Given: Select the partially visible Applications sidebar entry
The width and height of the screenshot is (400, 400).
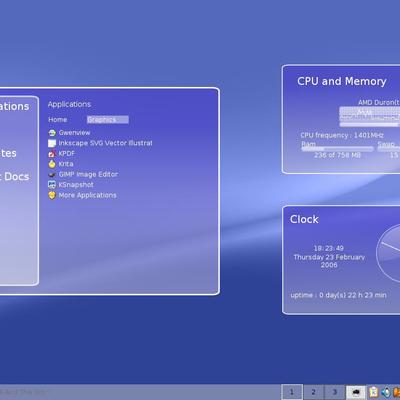Looking at the screenshot, I should coord(15,106).
